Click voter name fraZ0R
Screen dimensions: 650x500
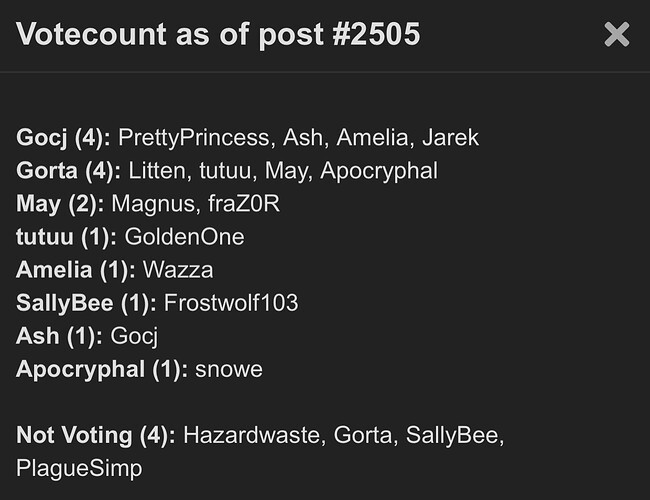point(244,204)
